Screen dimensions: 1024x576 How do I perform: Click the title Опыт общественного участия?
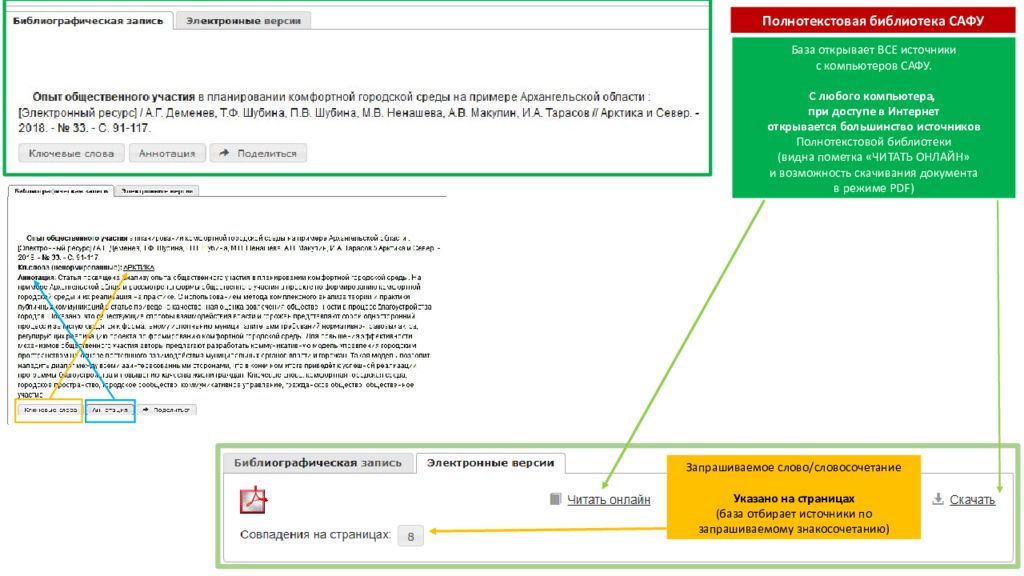click(x=114, y=97)
